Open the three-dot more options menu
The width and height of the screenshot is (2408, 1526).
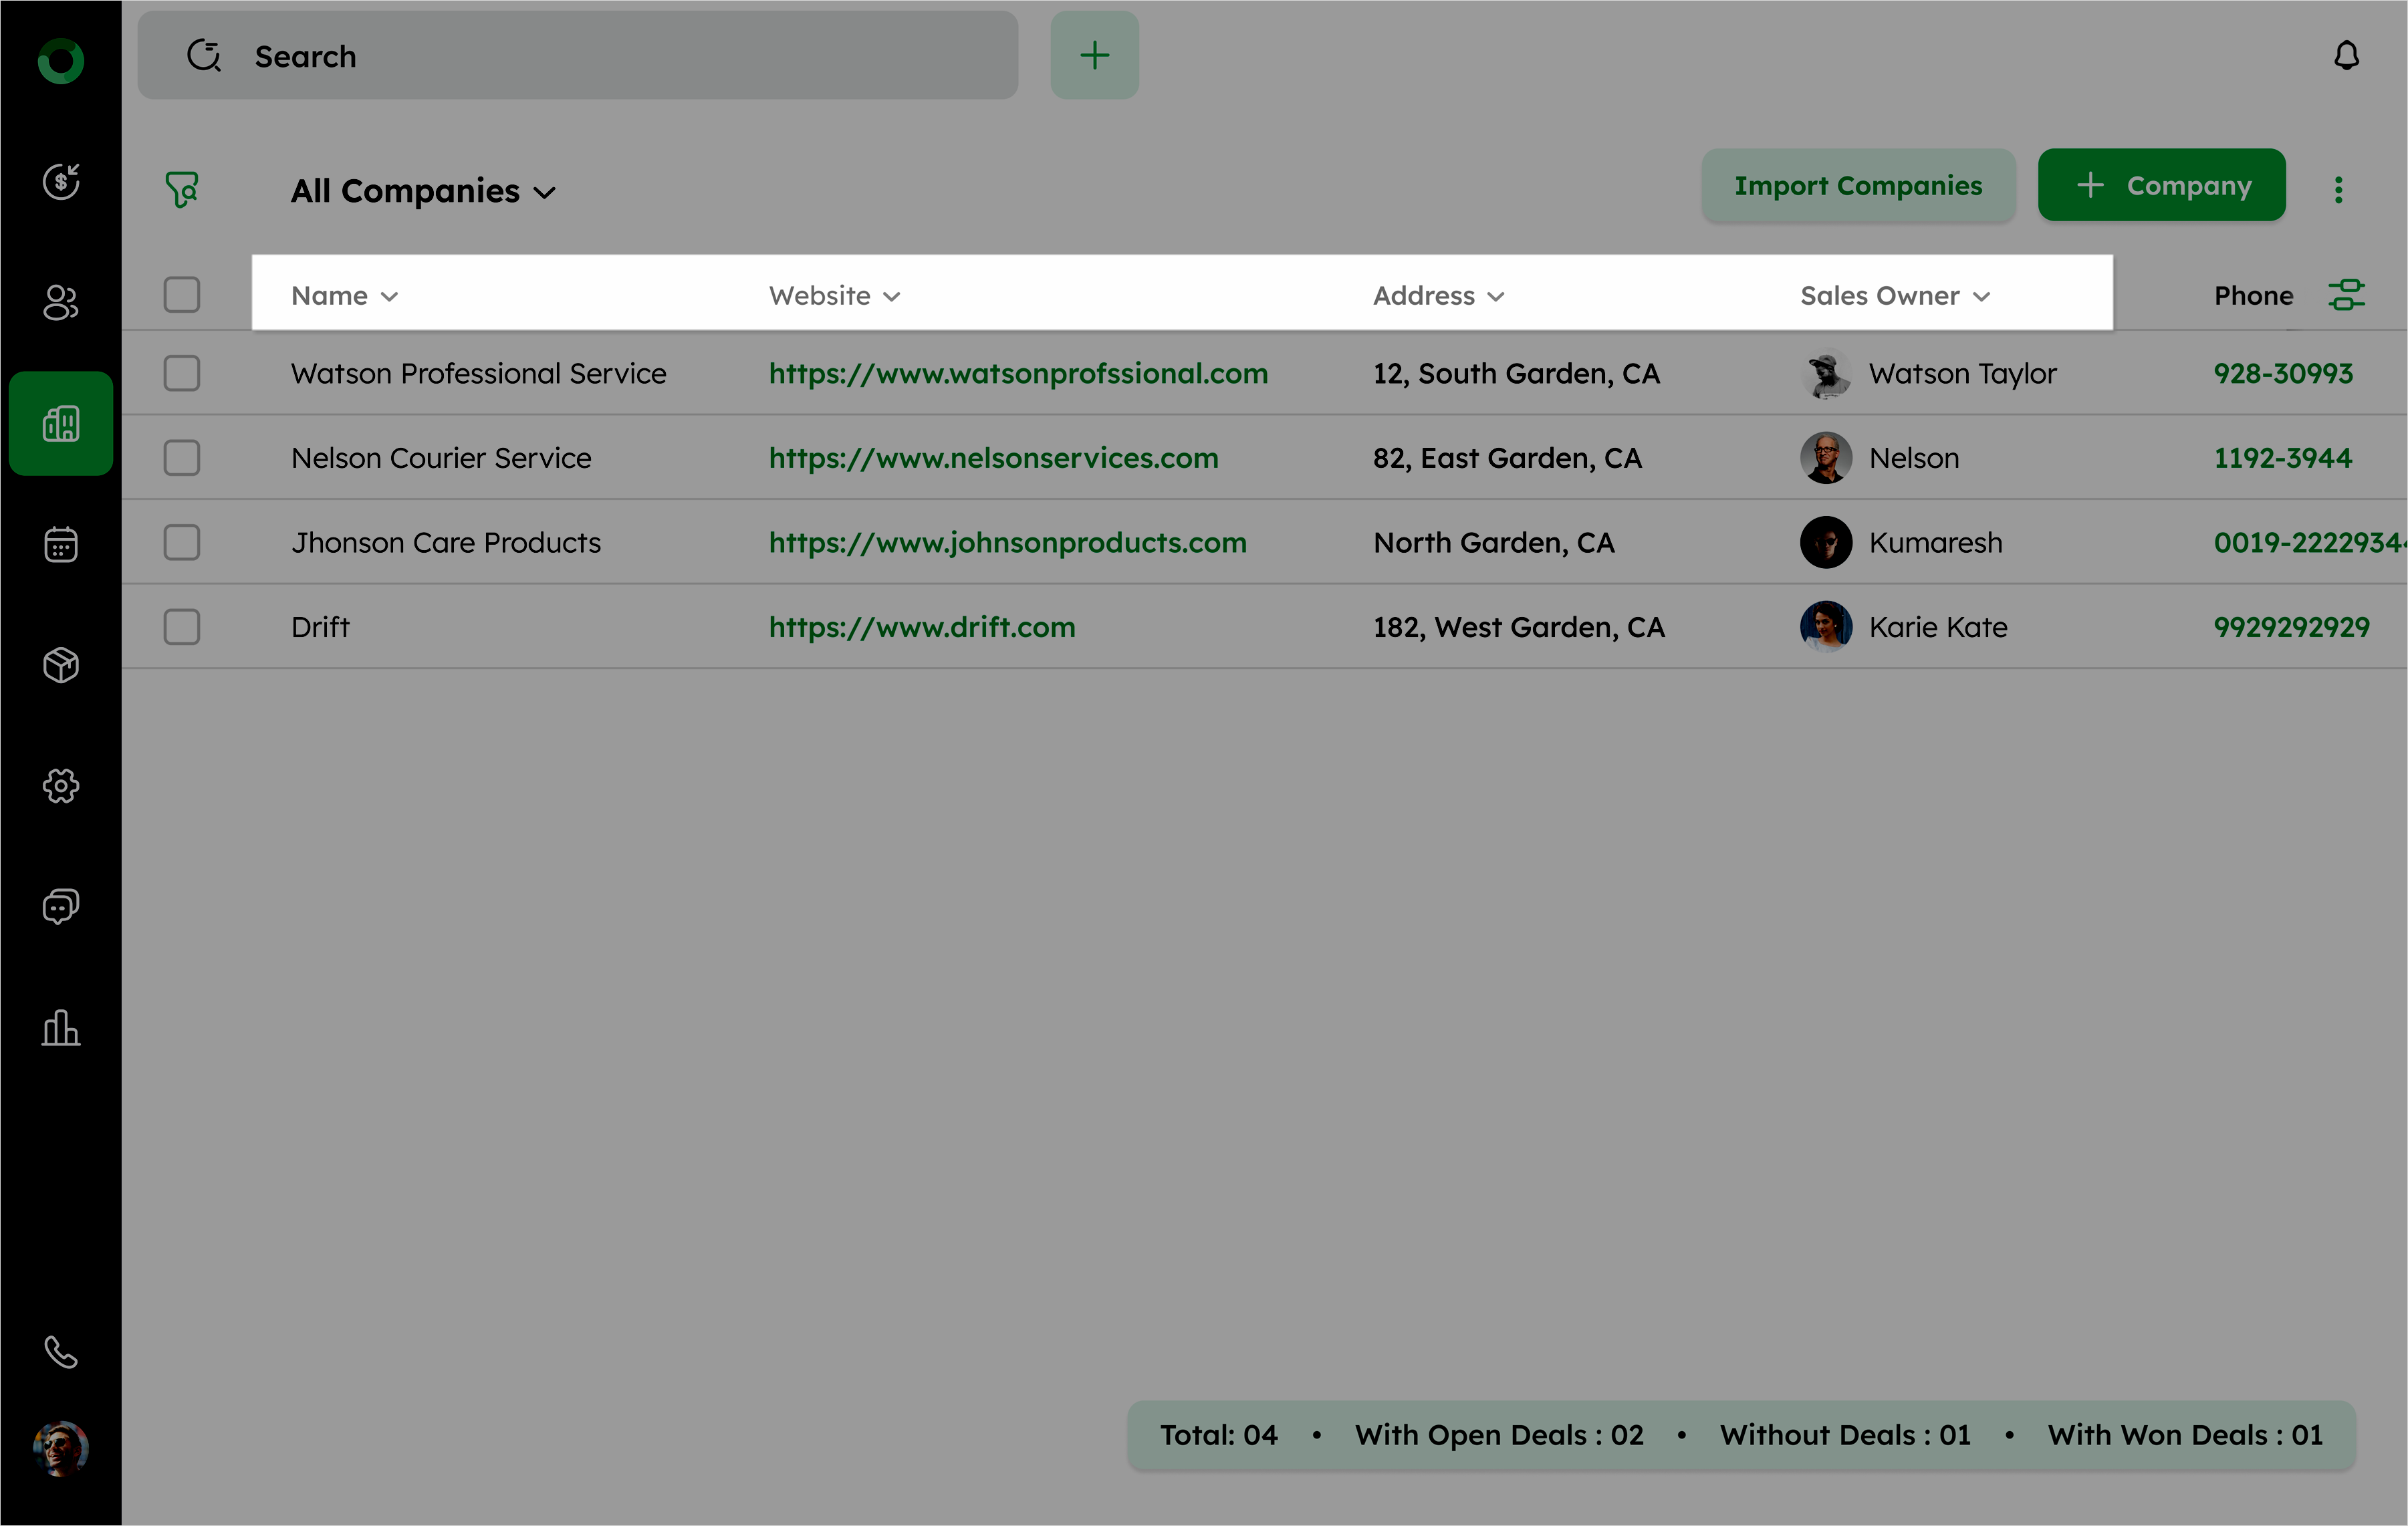pyautogui.click(x=2338, y=189)
